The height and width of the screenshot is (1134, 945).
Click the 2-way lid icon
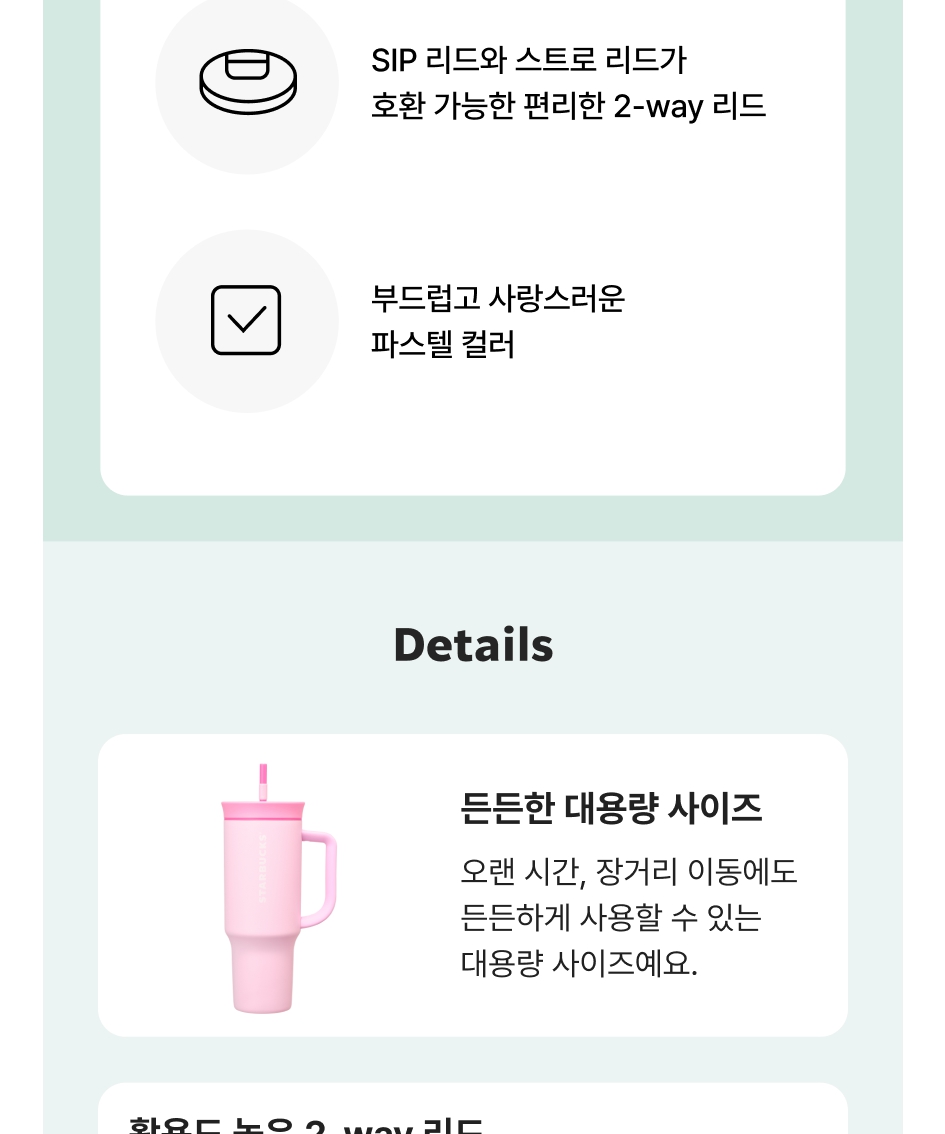[x=248, y=82]
